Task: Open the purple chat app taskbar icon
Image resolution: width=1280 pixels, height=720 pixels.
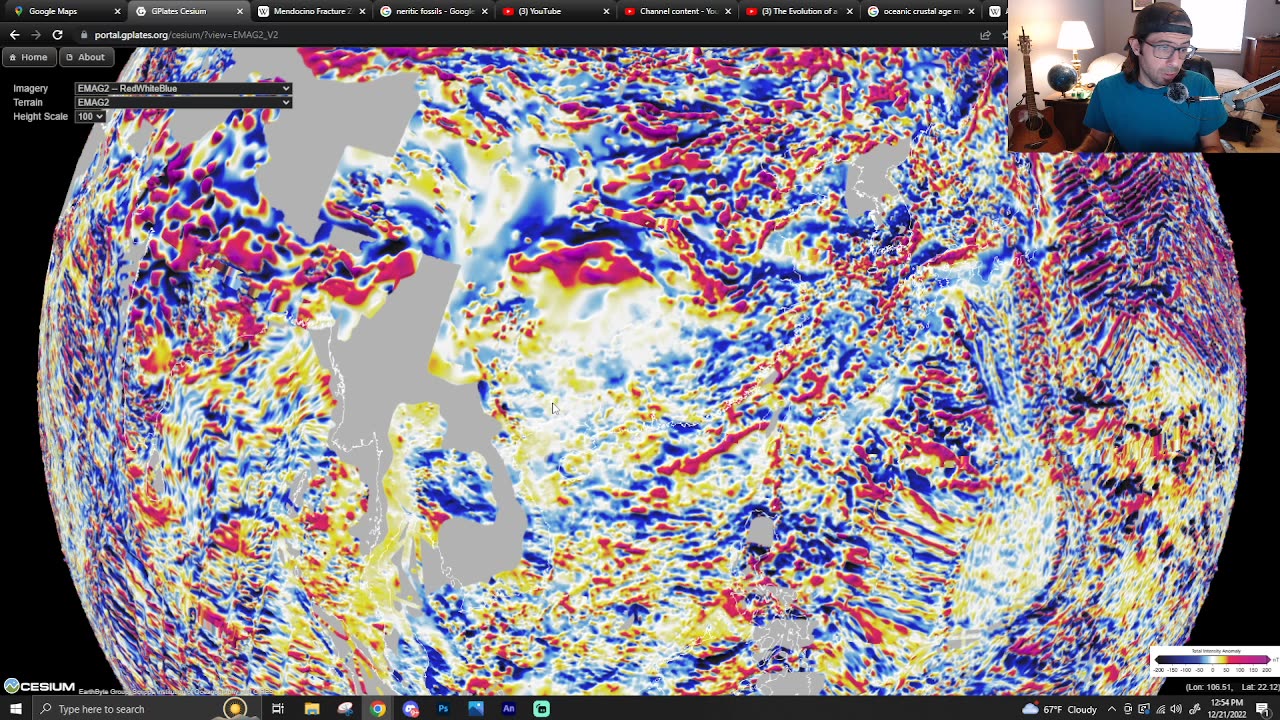Action: pos(411,709)
